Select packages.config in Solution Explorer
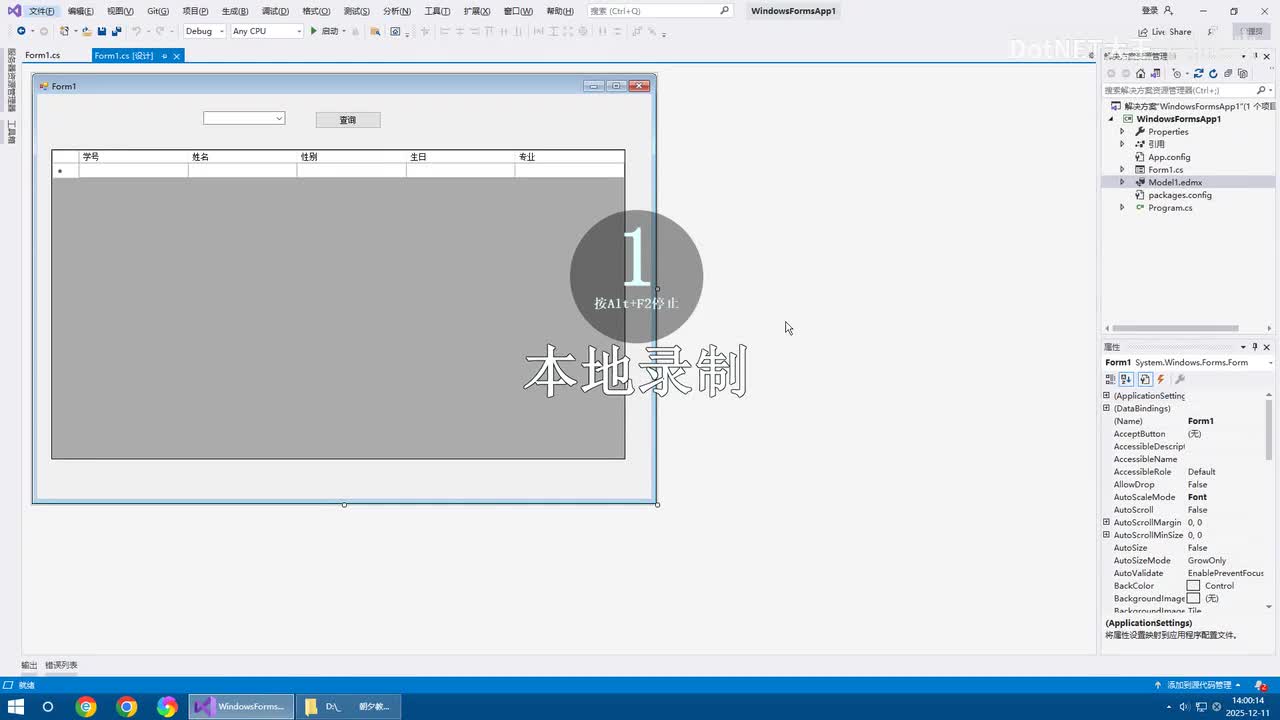 [1180, 195]
